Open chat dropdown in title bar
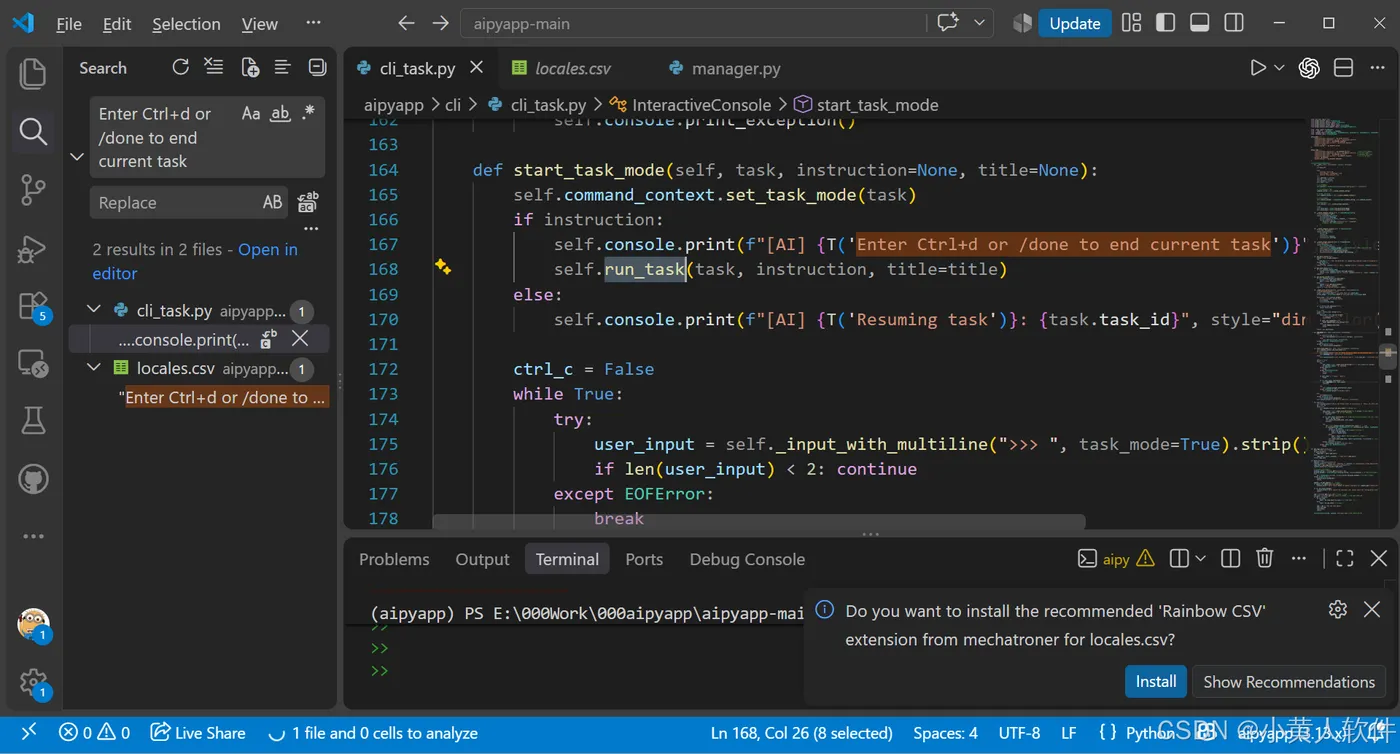 point(979,23)
